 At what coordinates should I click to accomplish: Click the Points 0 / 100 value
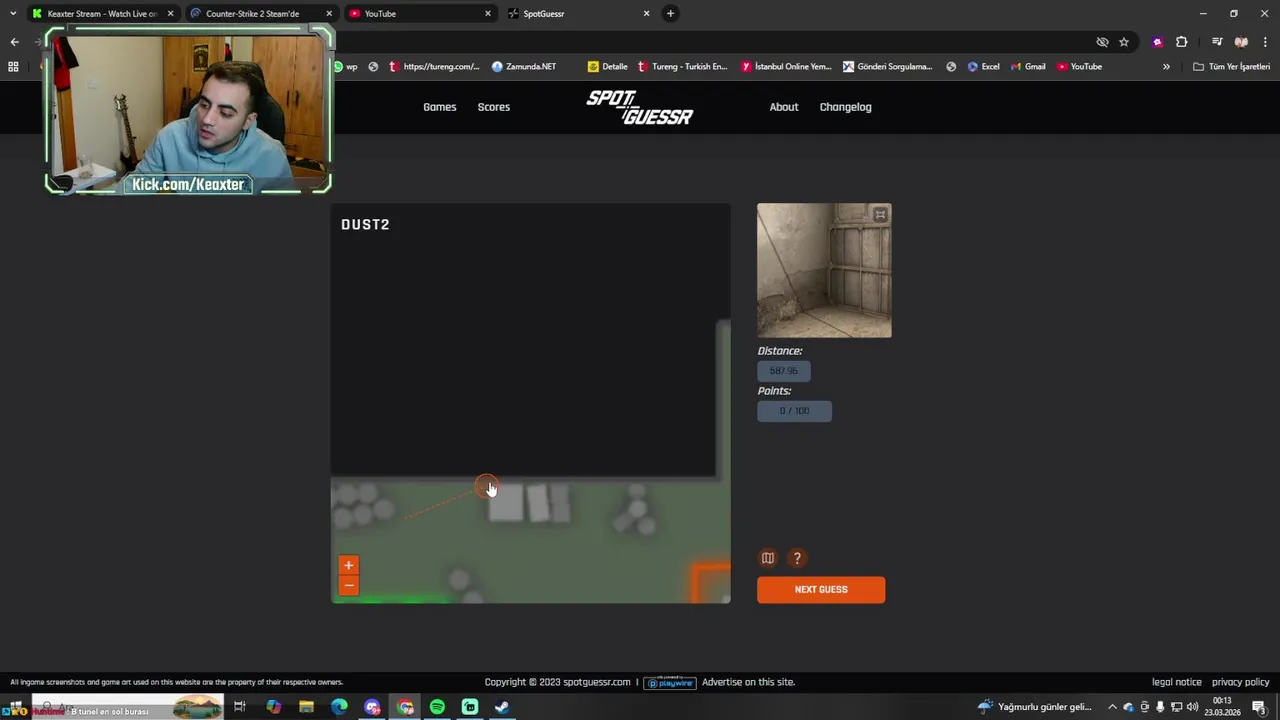[794, 411]
